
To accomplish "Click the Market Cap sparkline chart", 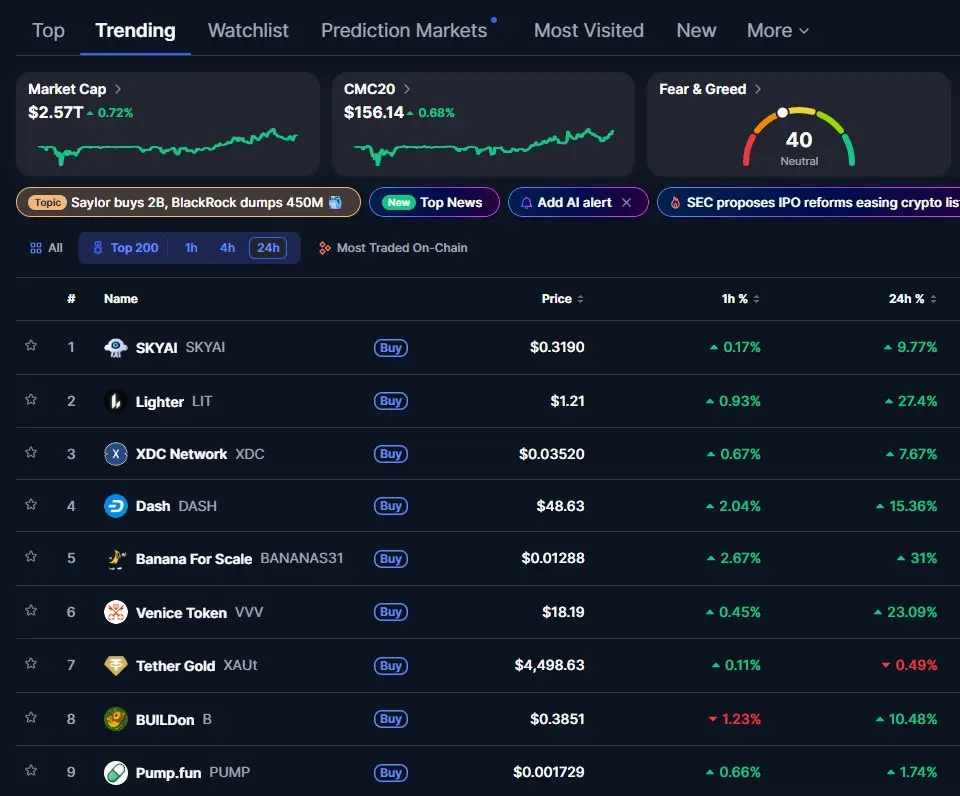I will pos(167,146).
